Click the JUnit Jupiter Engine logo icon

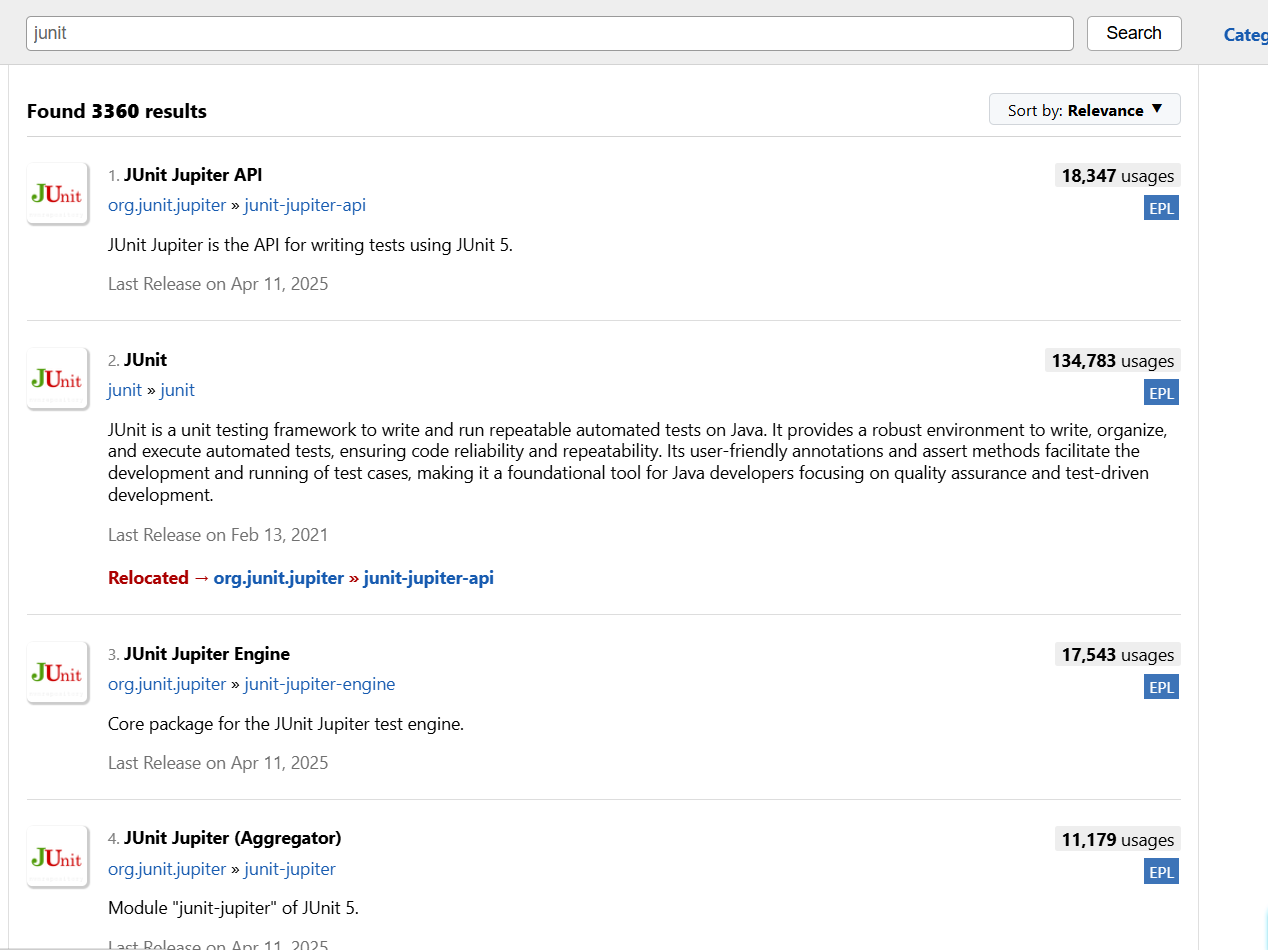(57, 672)
